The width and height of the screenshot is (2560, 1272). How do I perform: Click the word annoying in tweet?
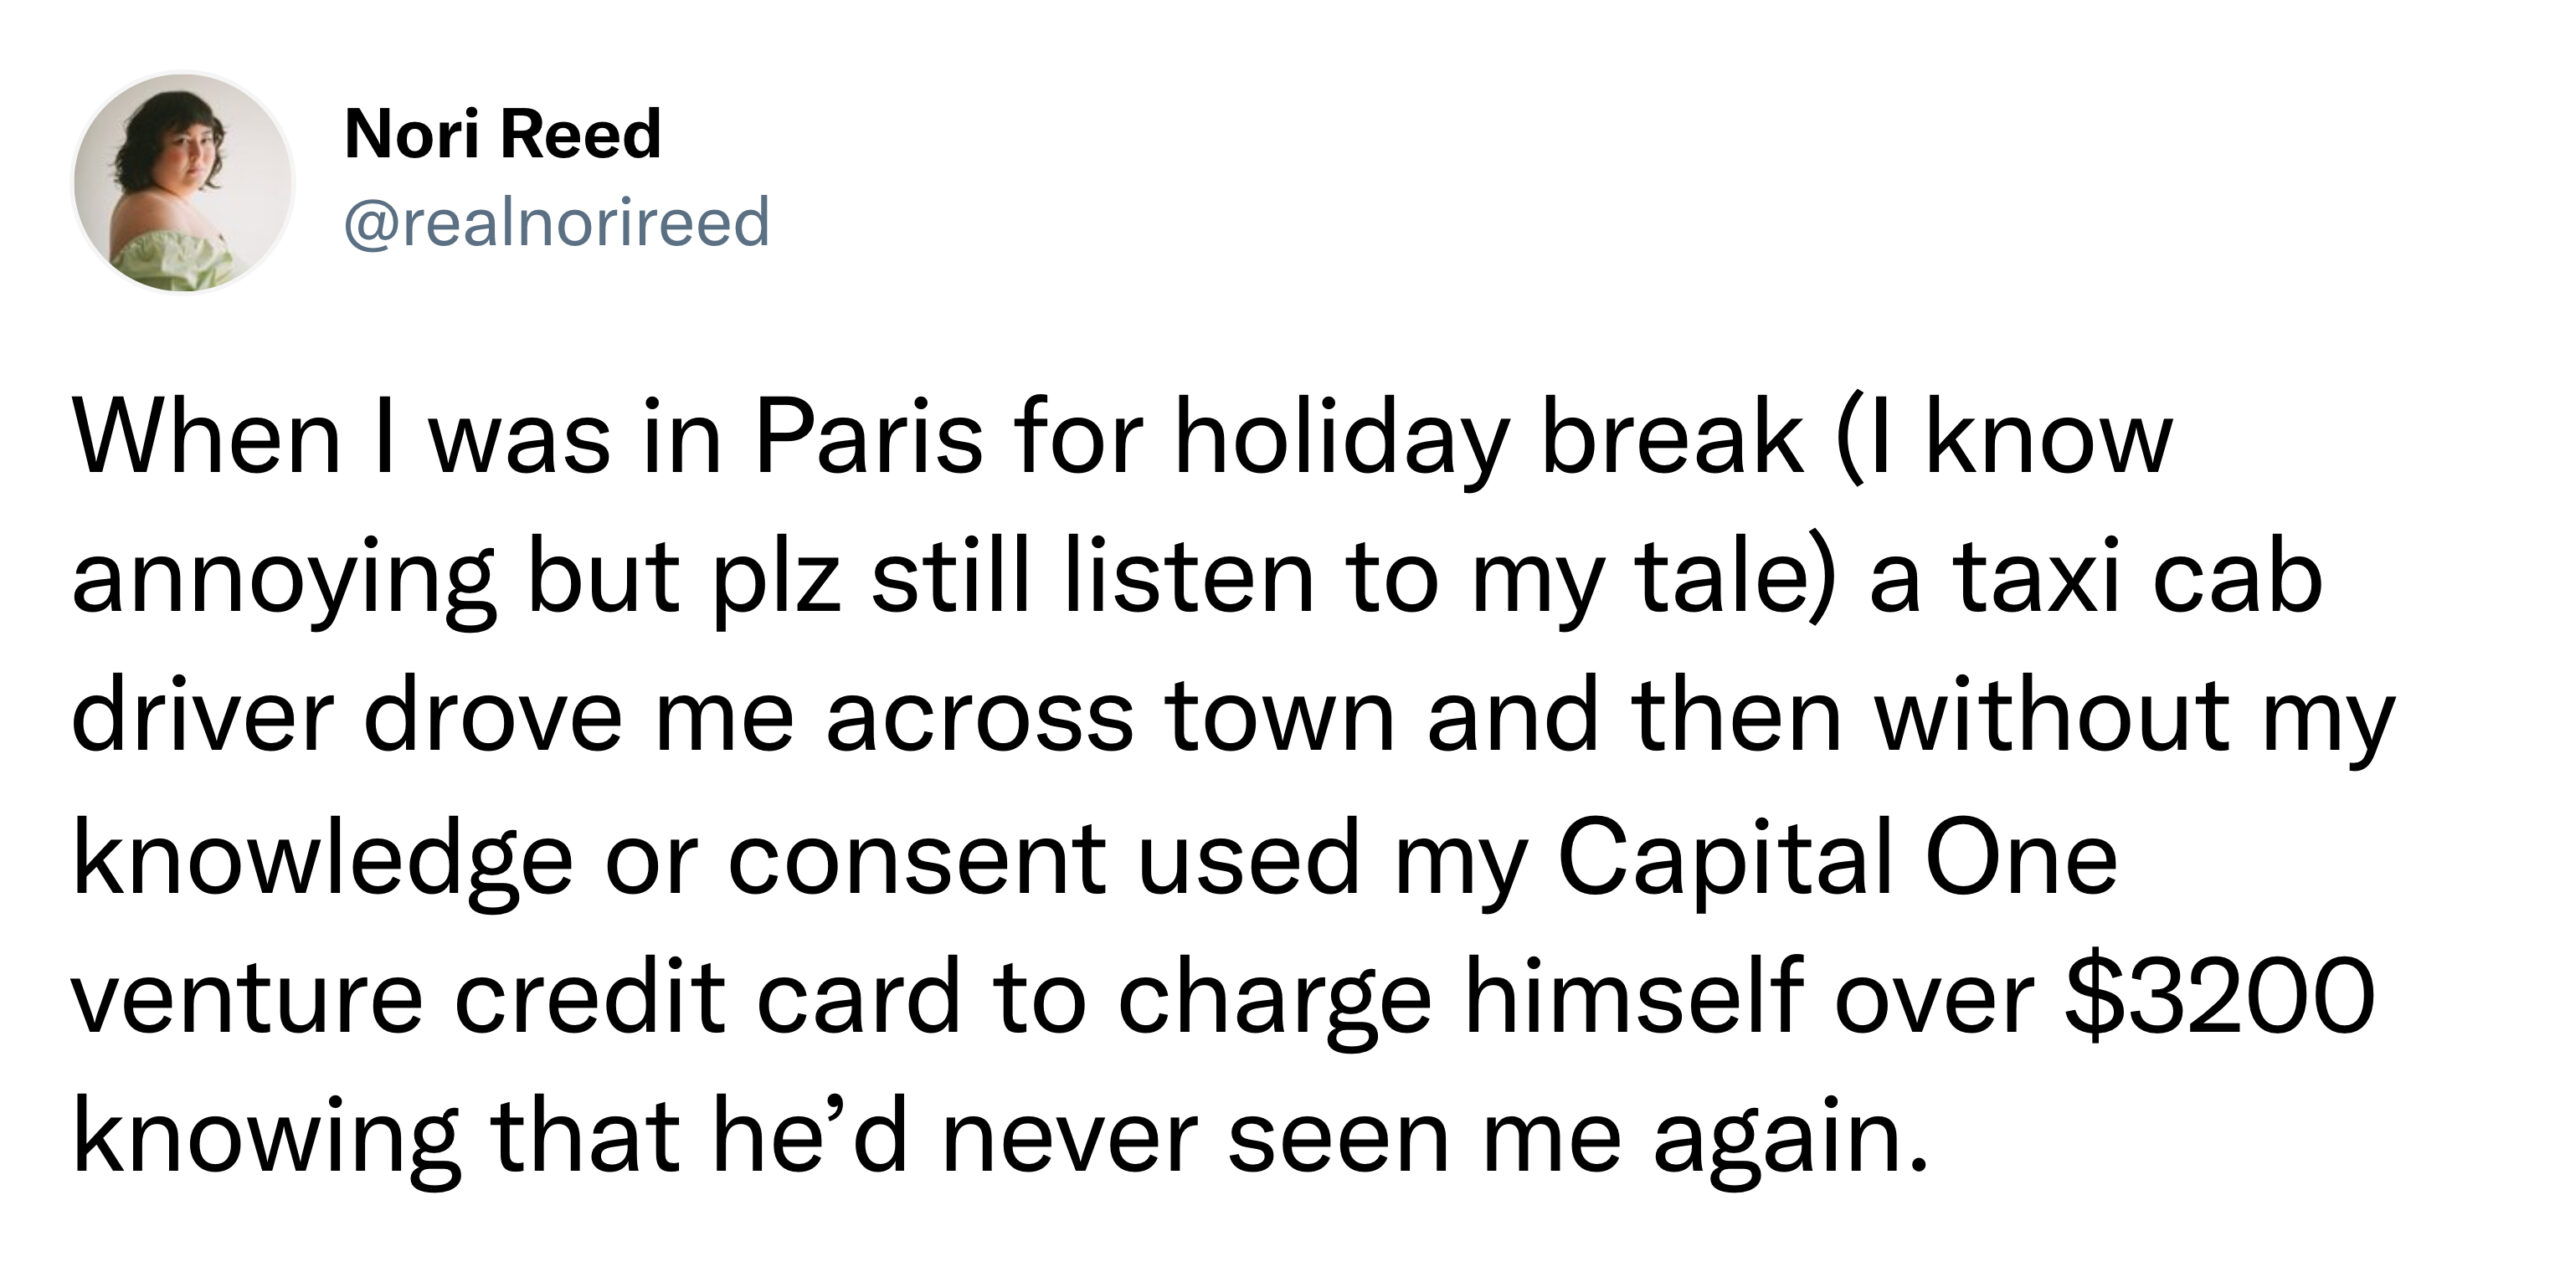284,590
